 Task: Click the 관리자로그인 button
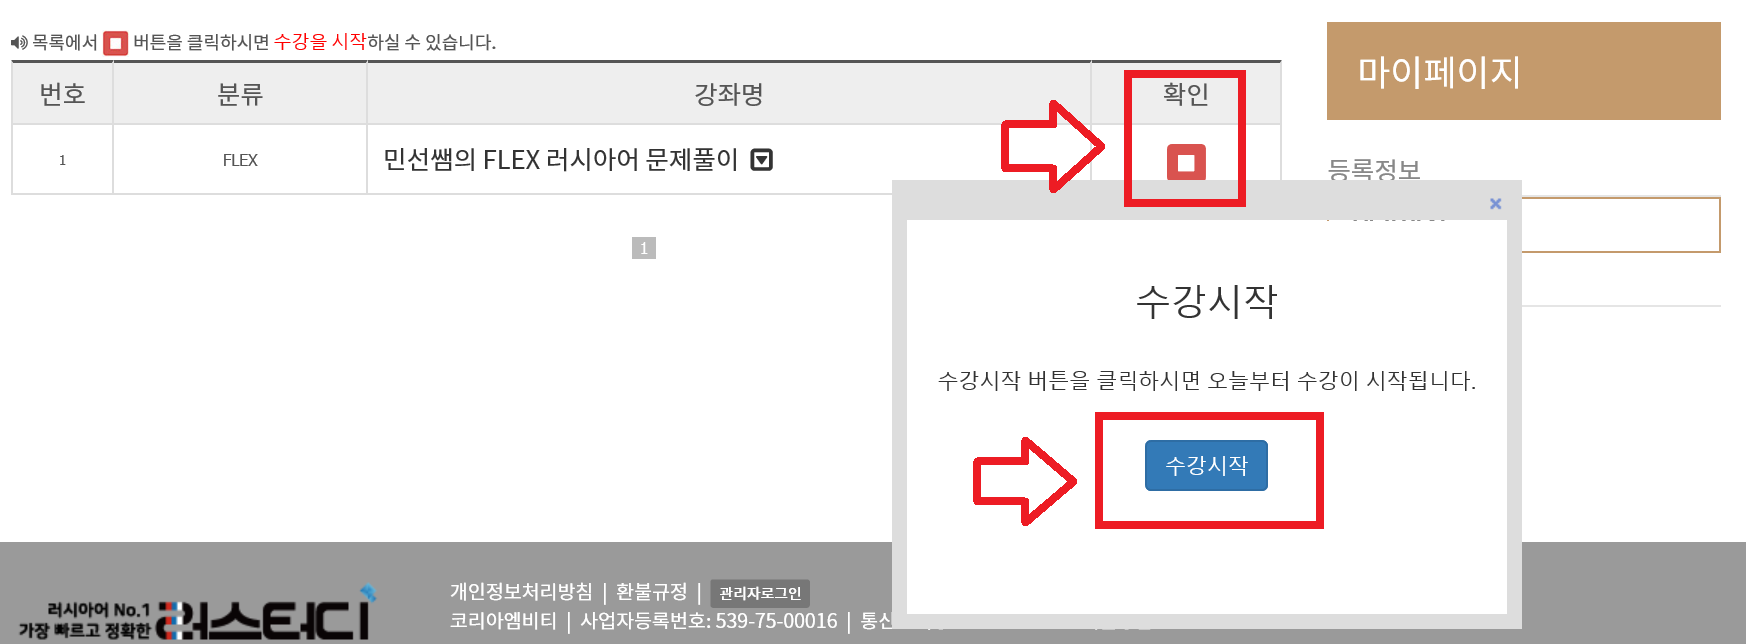pos(760,593)
